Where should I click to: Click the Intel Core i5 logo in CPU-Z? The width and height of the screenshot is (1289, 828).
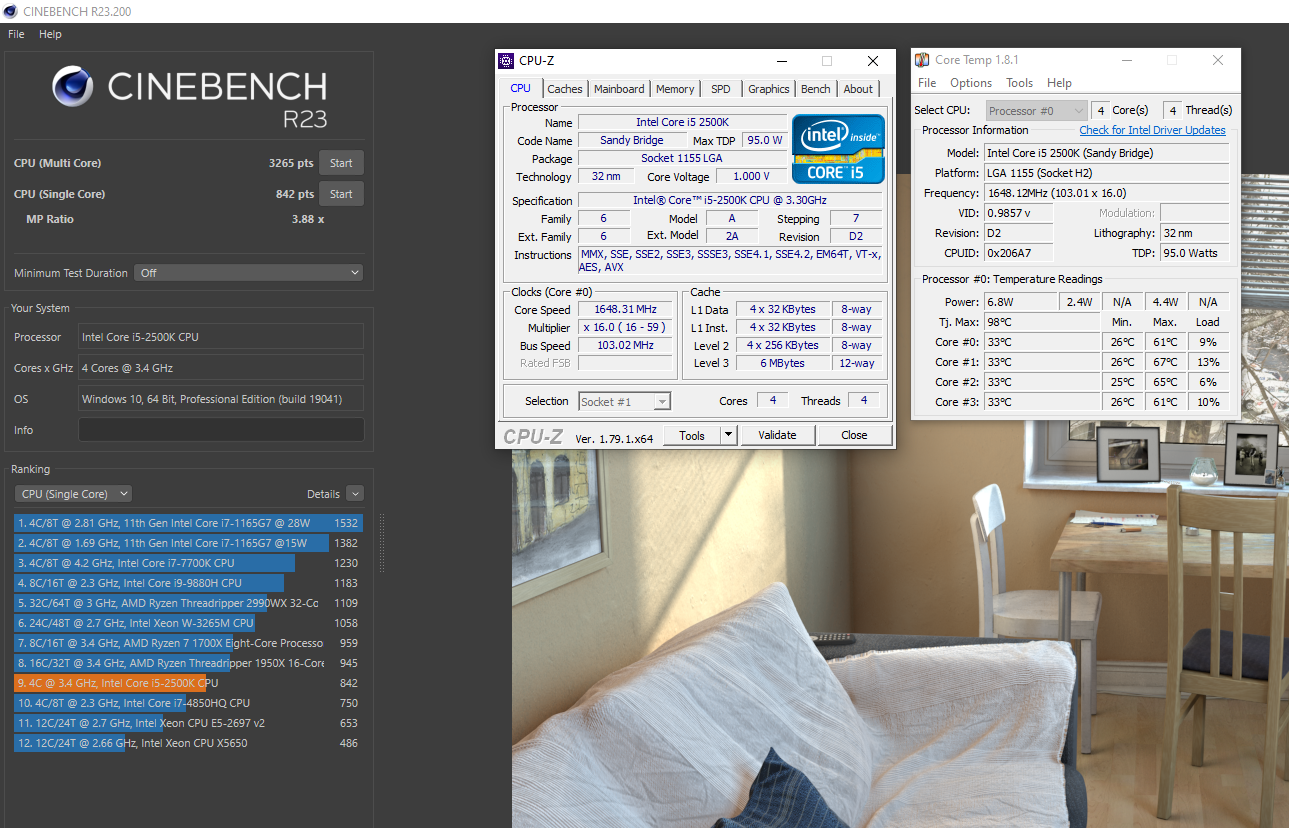pyautogui.click(x=838, y=149)
